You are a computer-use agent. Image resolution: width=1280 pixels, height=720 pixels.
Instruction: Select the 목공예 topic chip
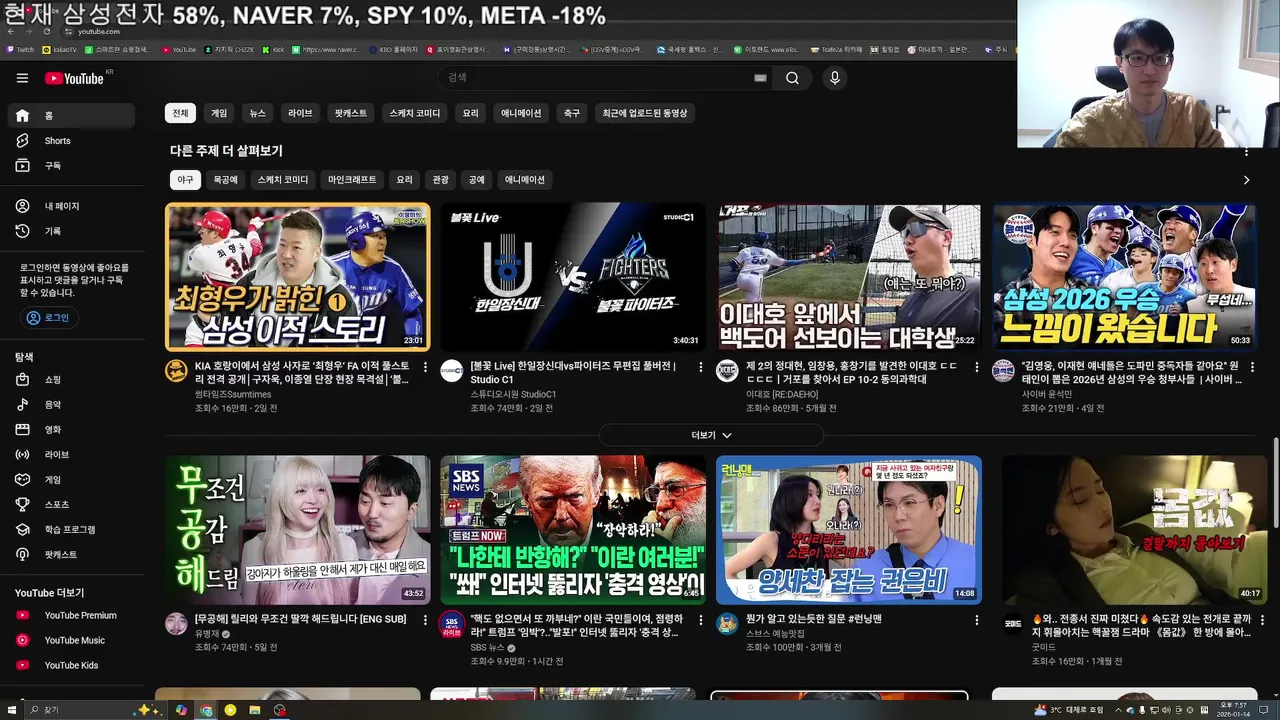click(225, 180)
